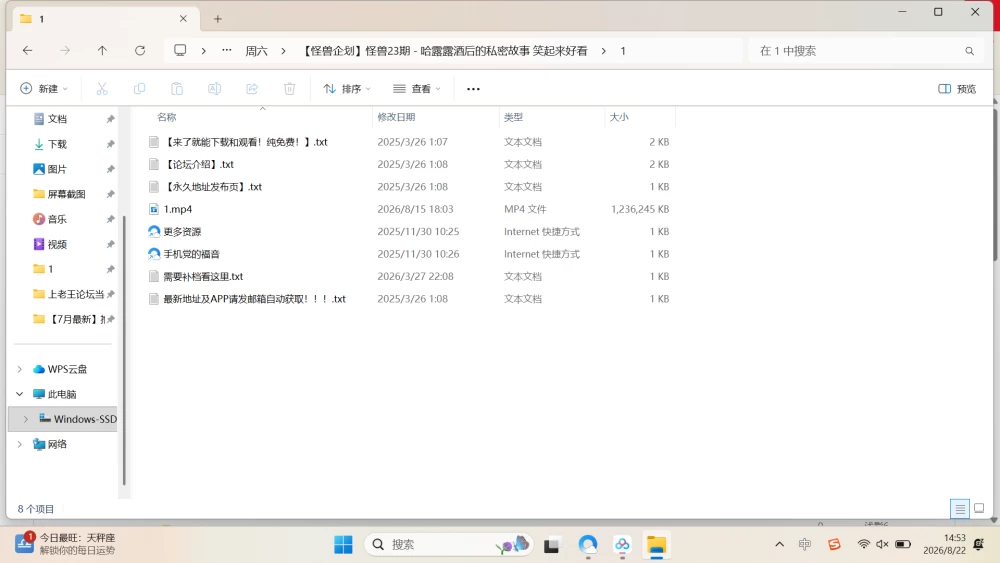Click the 1.mp4 file icon

[154, 209]
